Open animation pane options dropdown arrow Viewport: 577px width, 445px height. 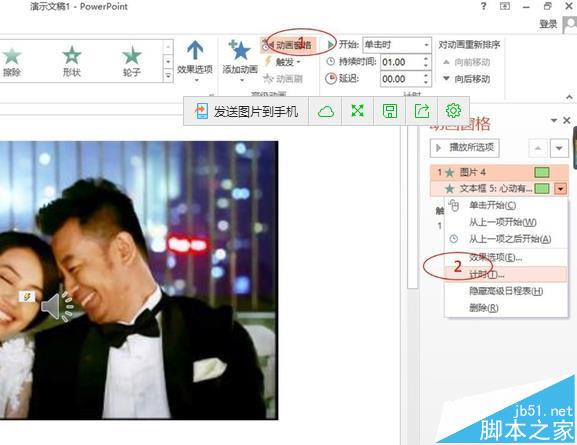pyautogui.click(x=553, y=120)
